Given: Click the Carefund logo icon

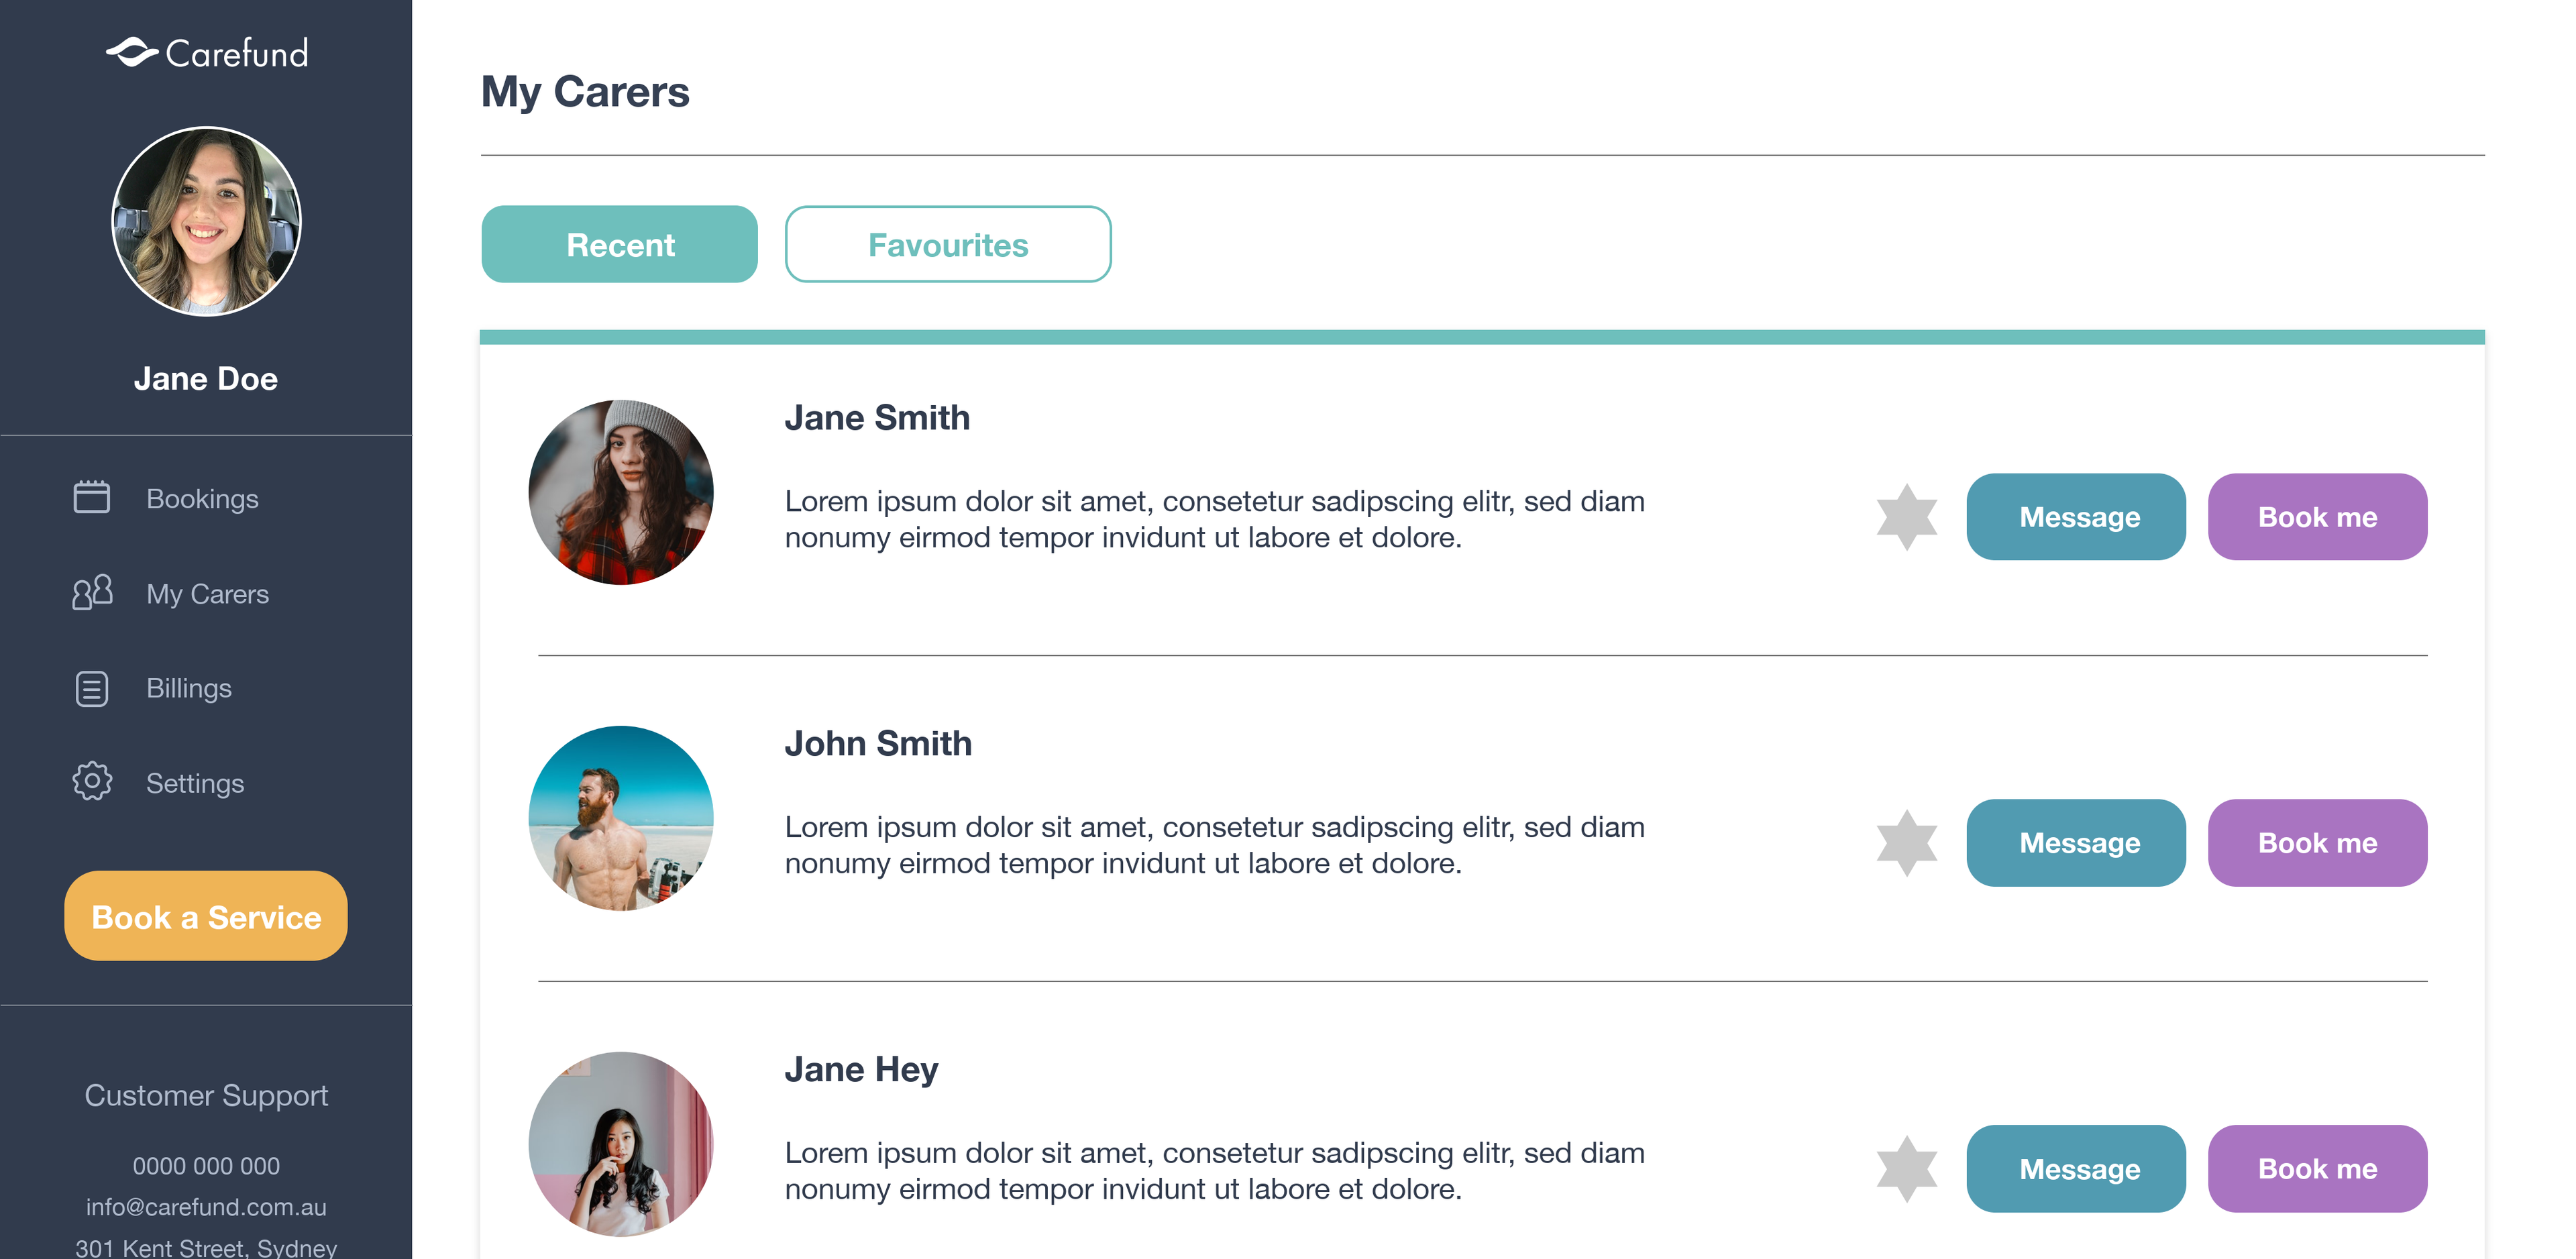Looking at the screenshot, I should (x=132, y=52).
